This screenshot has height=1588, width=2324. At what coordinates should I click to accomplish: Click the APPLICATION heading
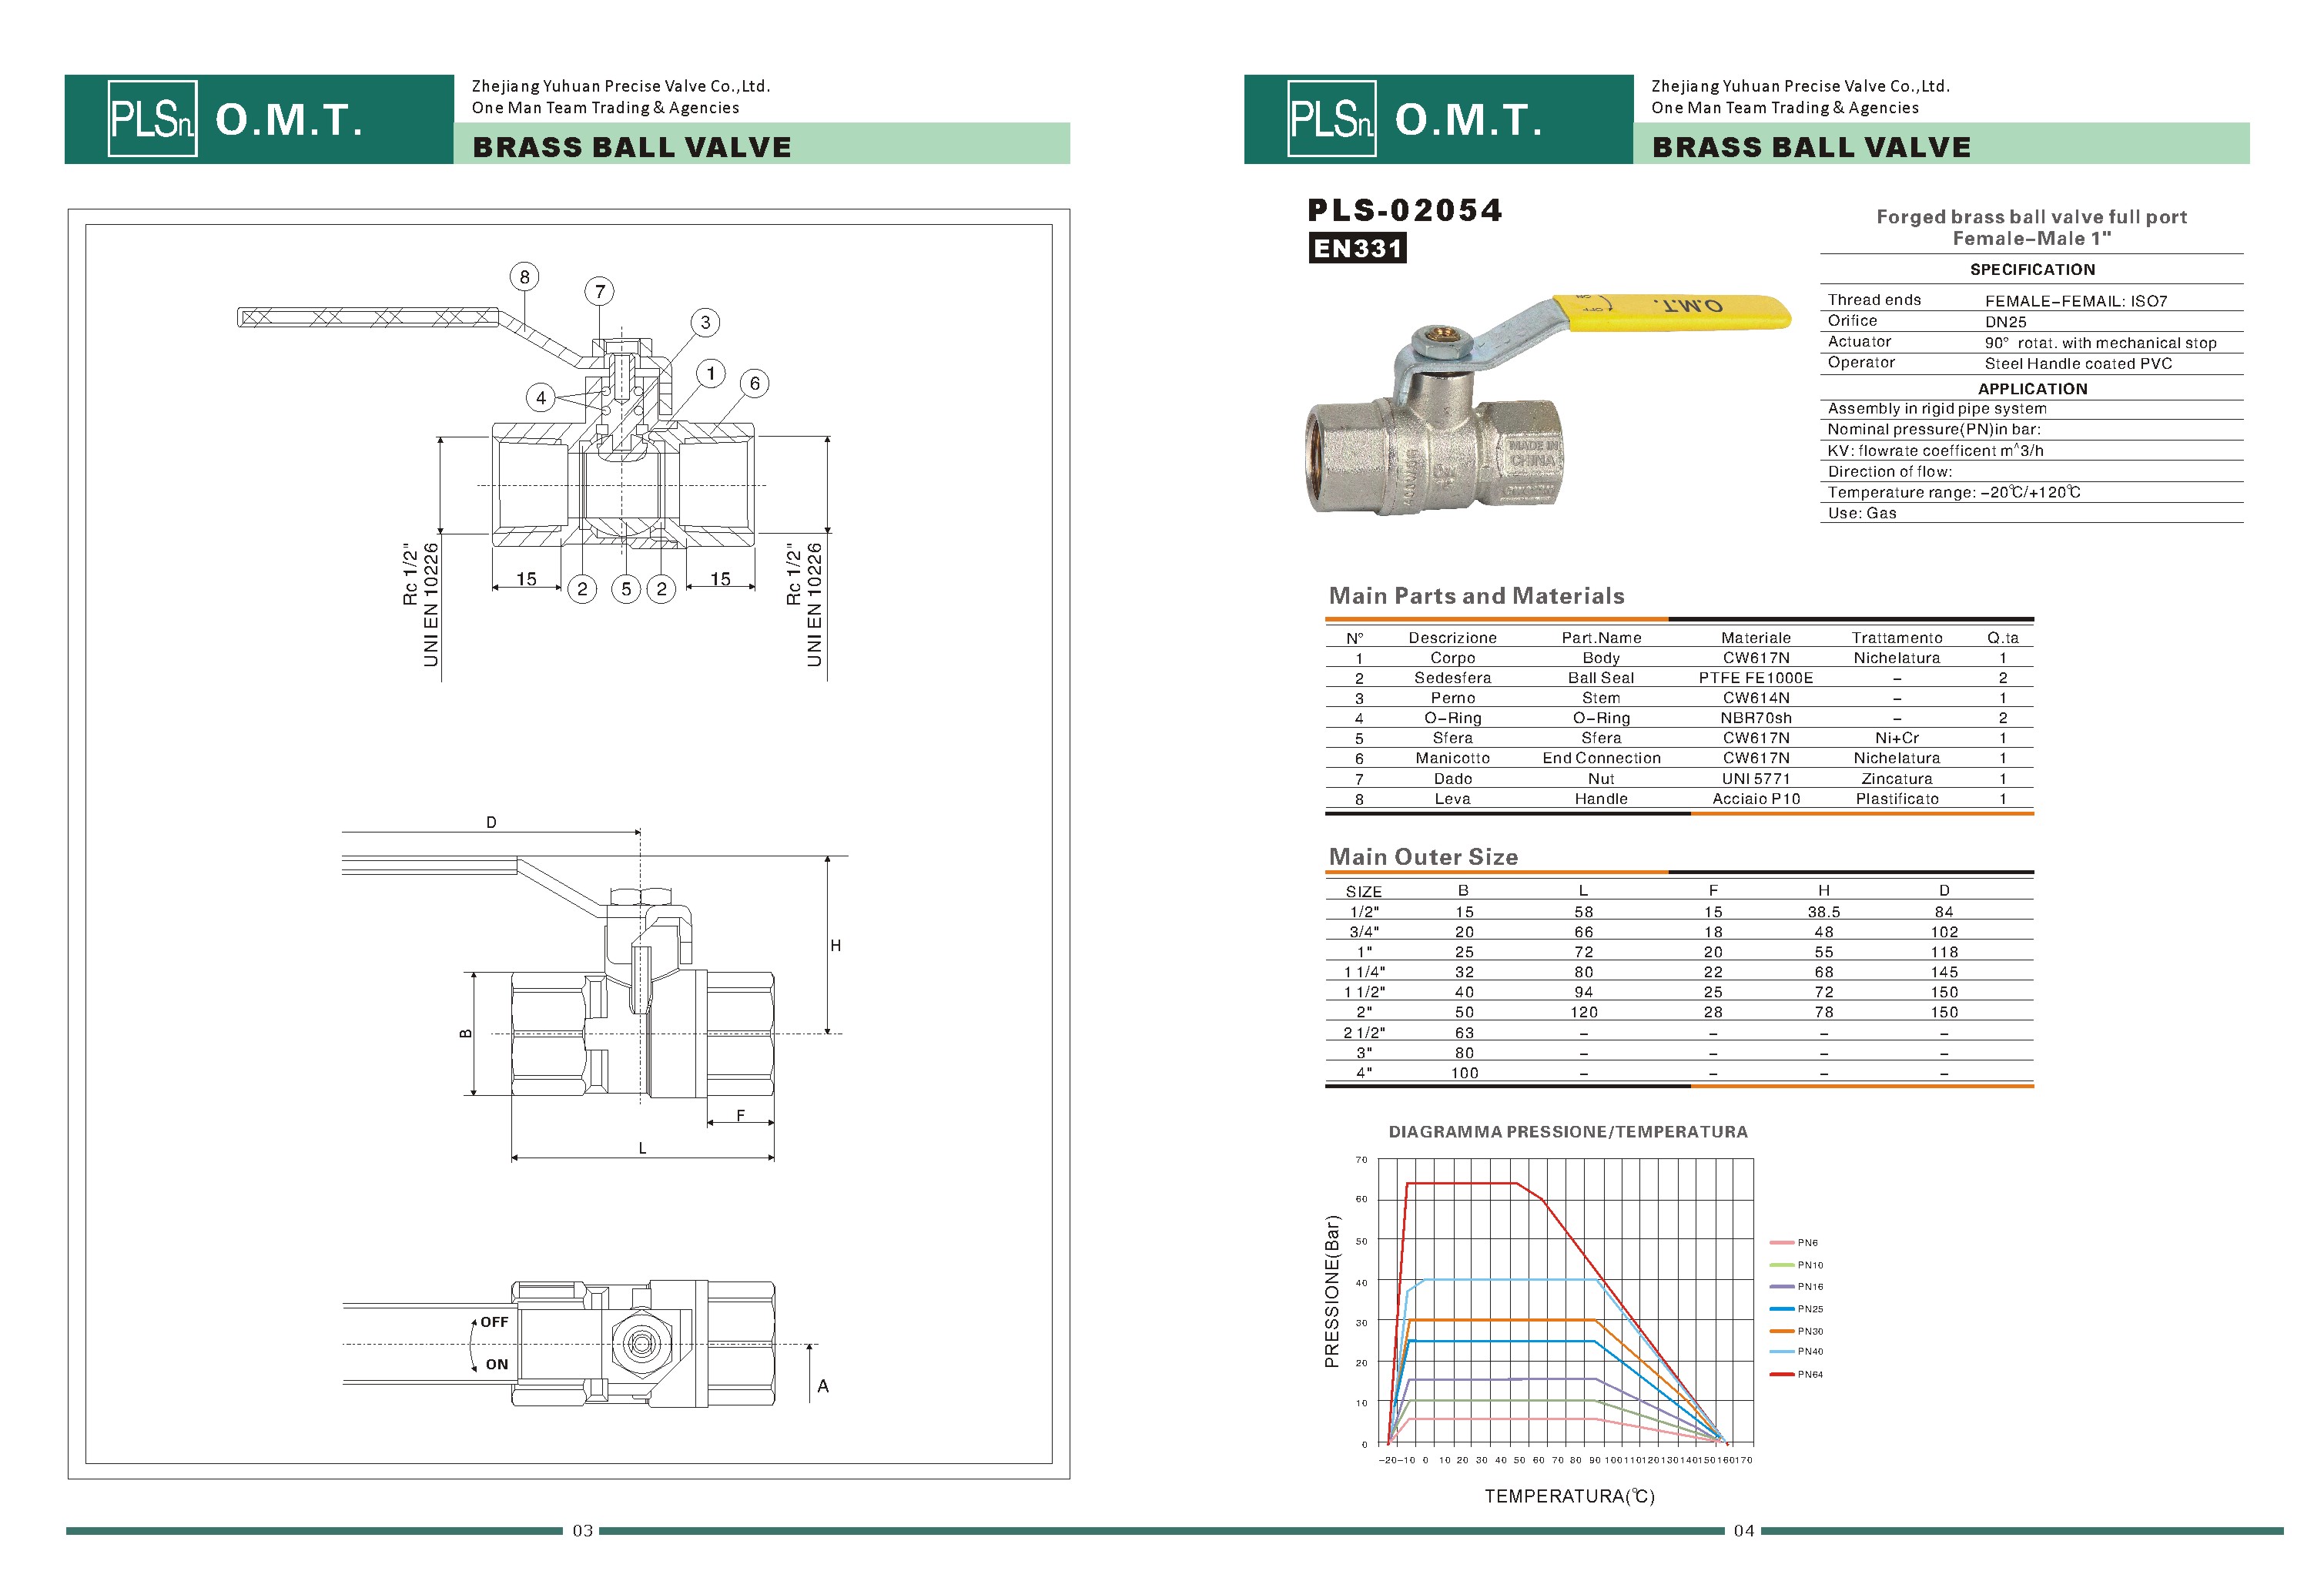[x=2032, y=389]
